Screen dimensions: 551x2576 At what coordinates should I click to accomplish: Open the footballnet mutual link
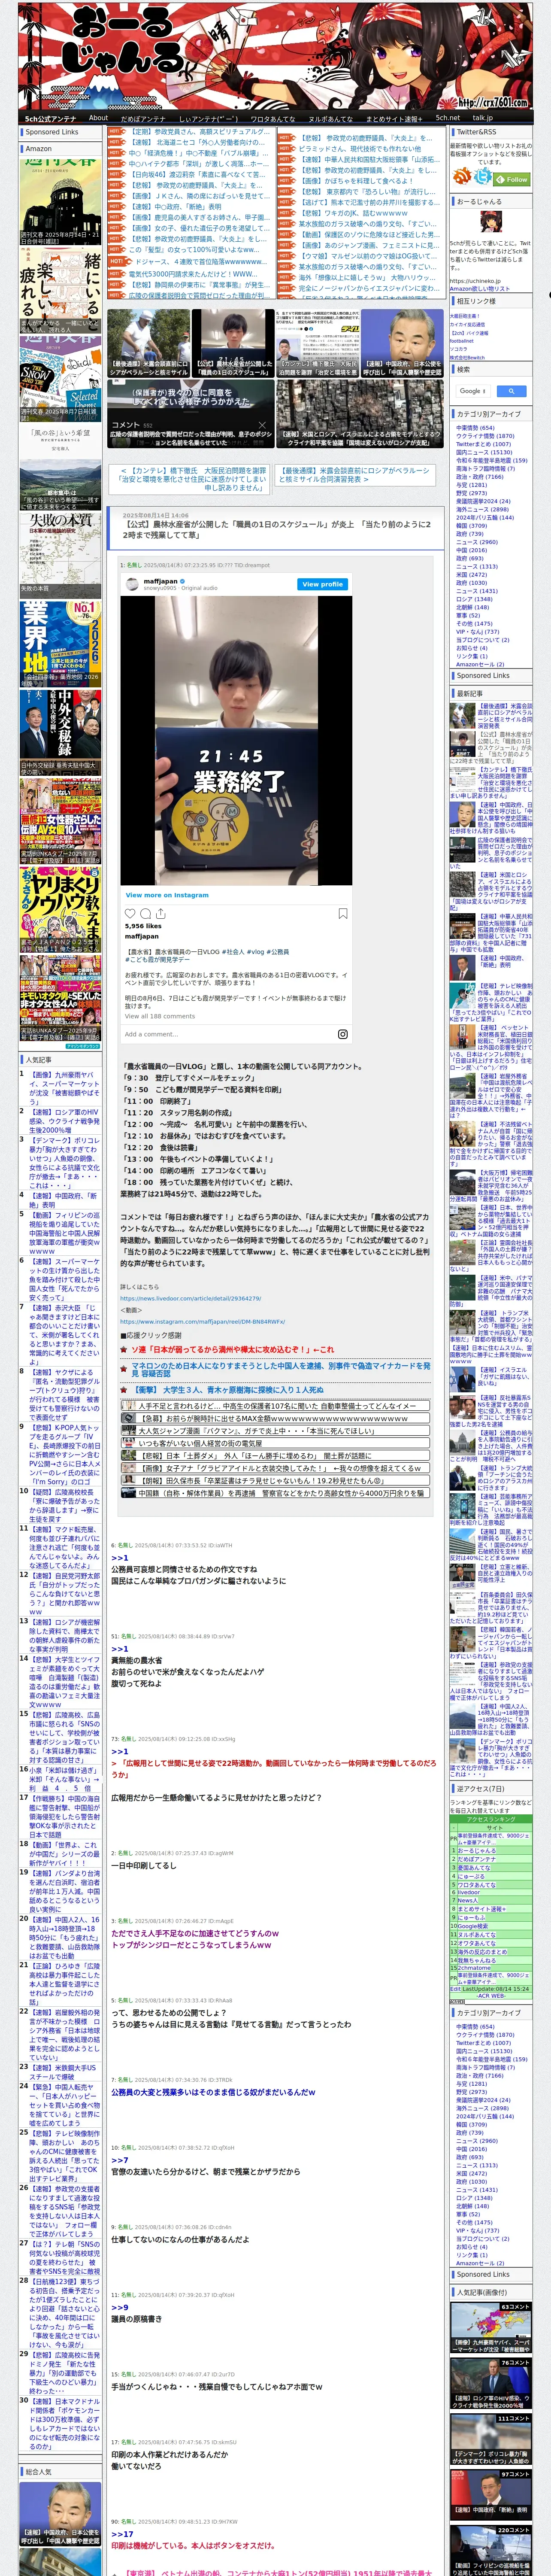tap(462, 340)
